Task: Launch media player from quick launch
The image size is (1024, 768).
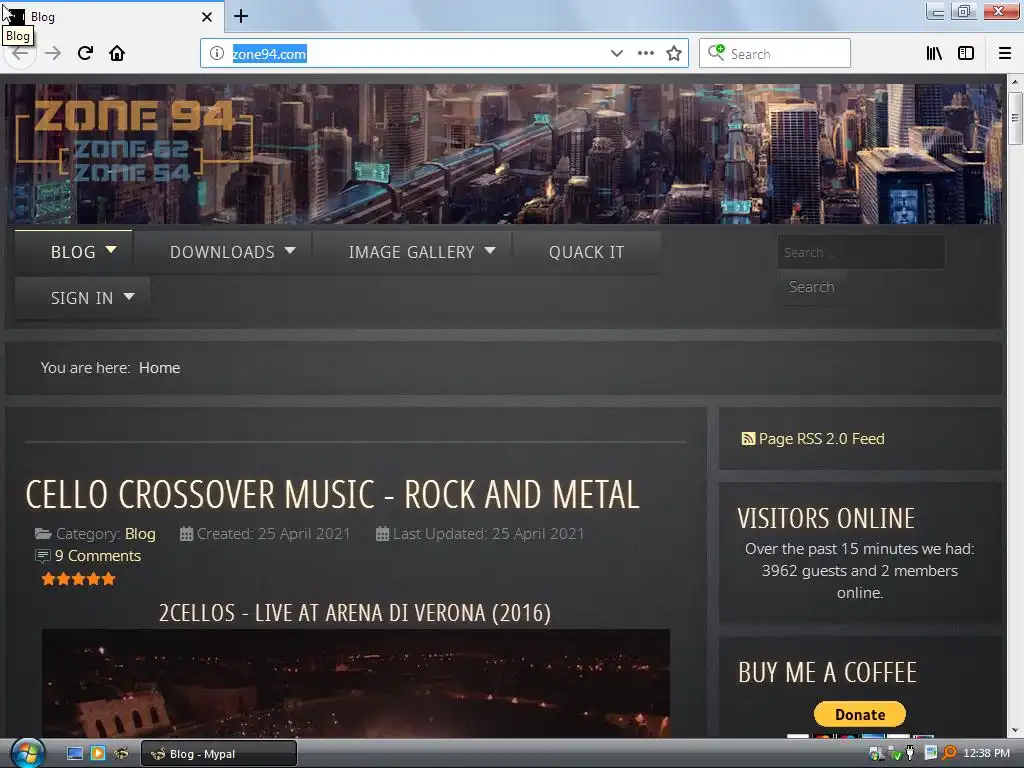Action: pyautogui.click(x=98, y=754)
